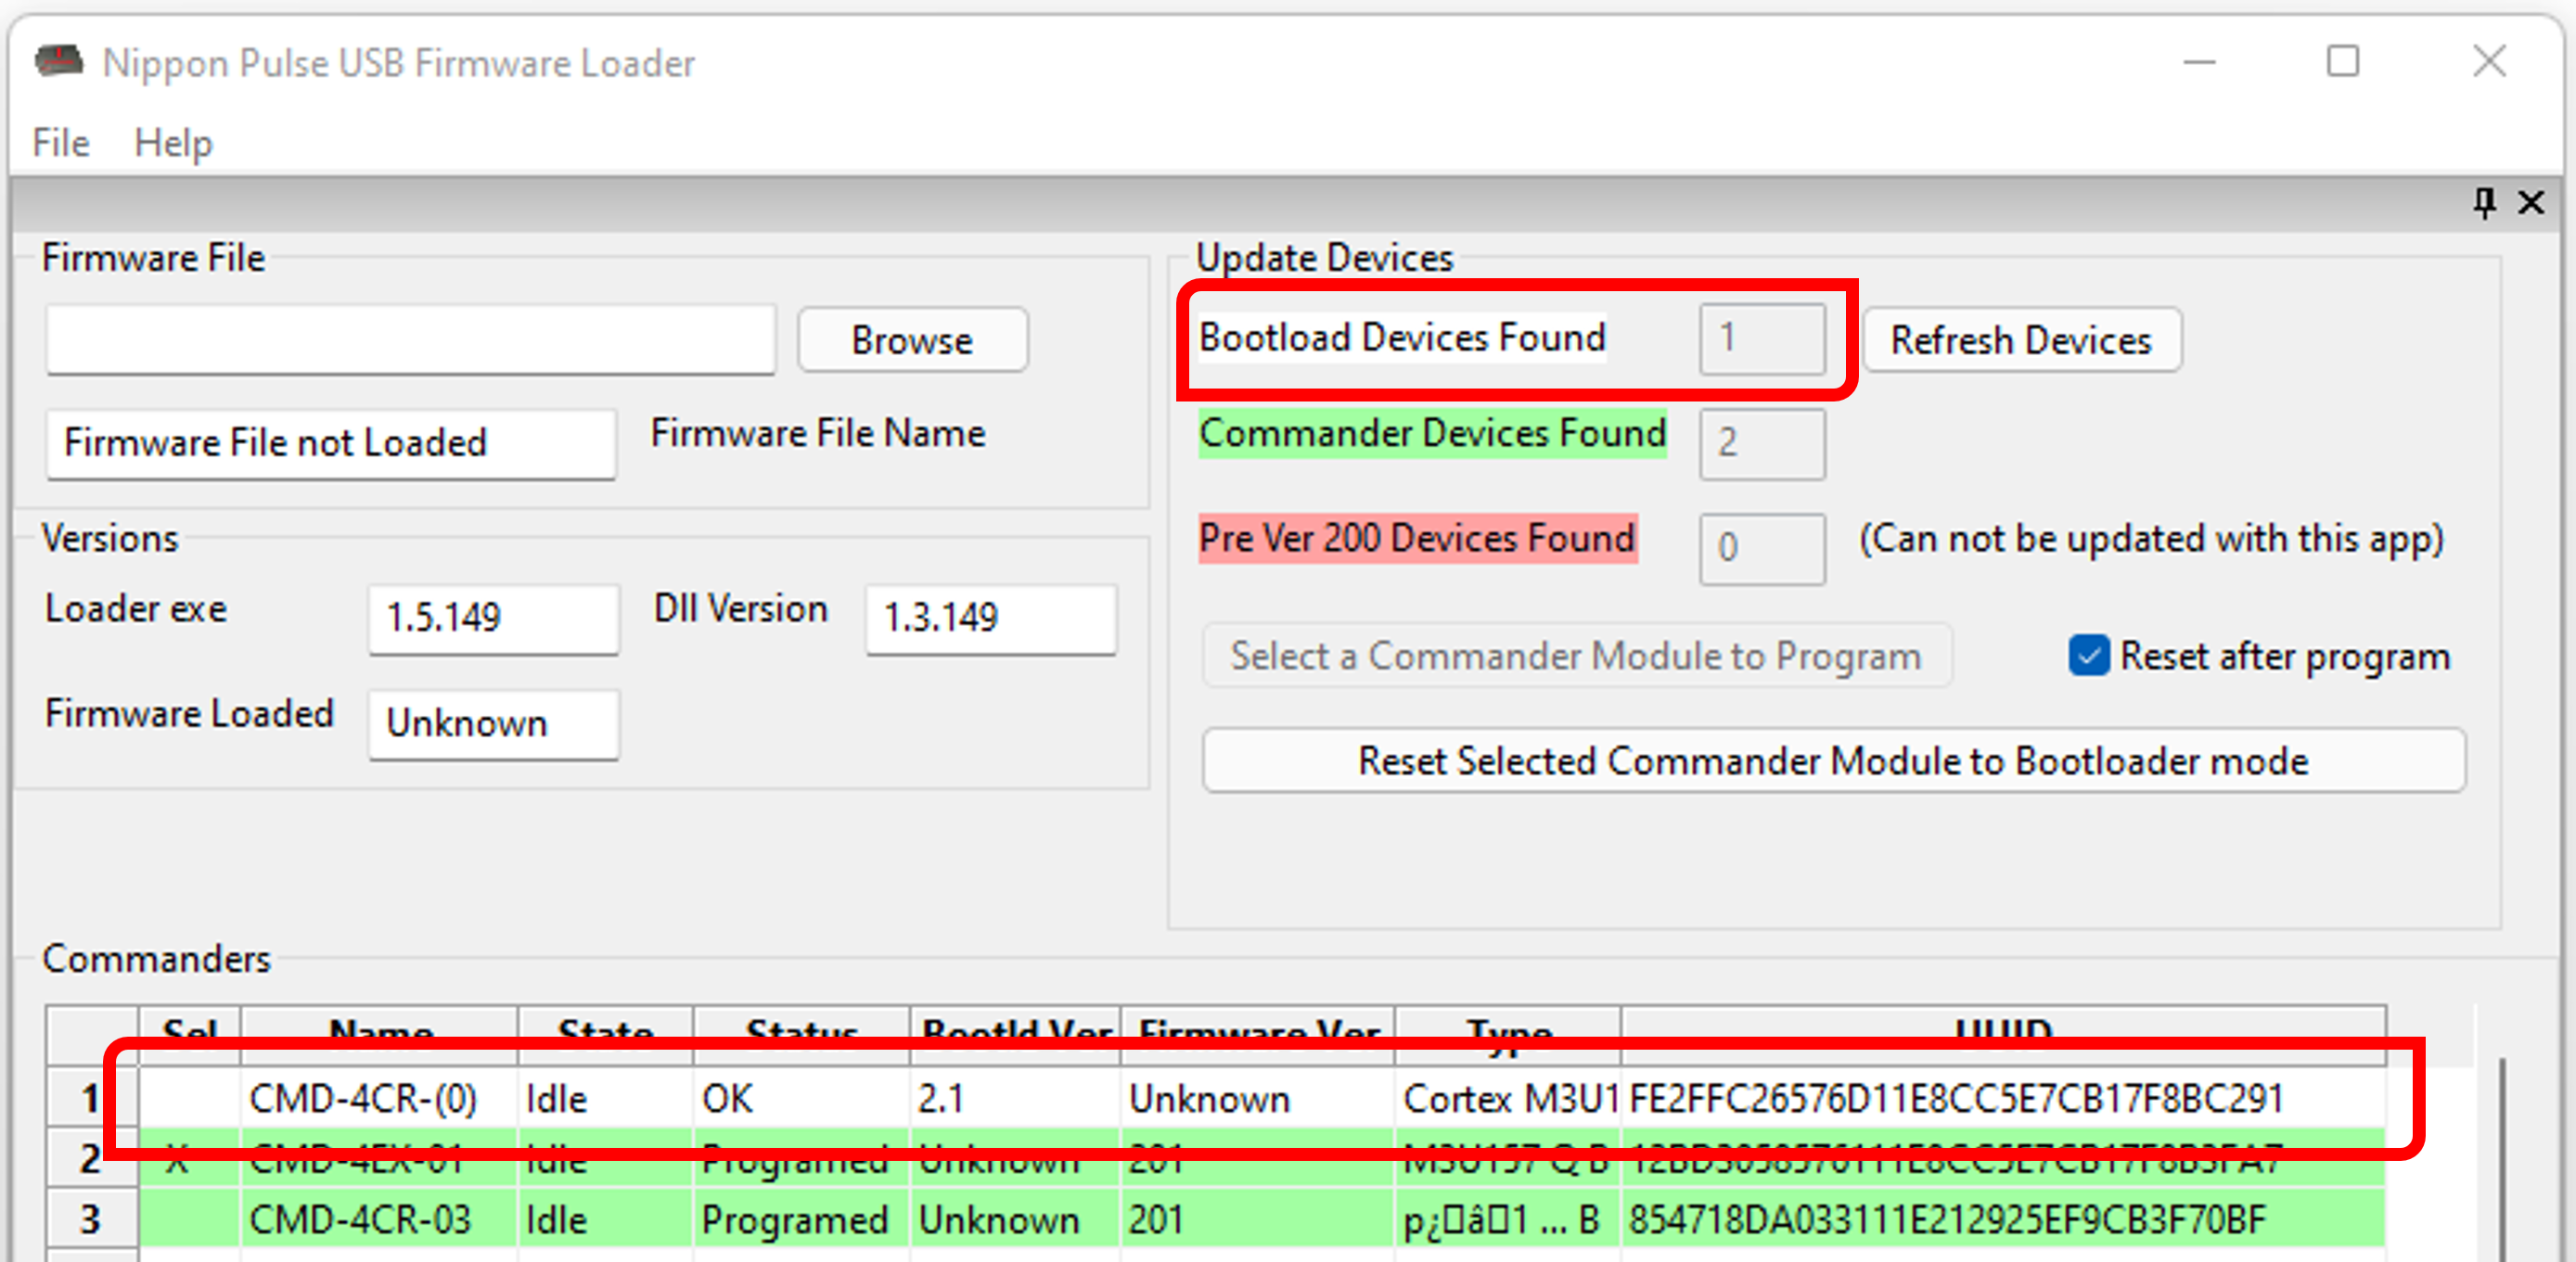
Task: Click UUID 854718DA033111E212925EF9CB3F70BF
Action: click(2004, 1219)
